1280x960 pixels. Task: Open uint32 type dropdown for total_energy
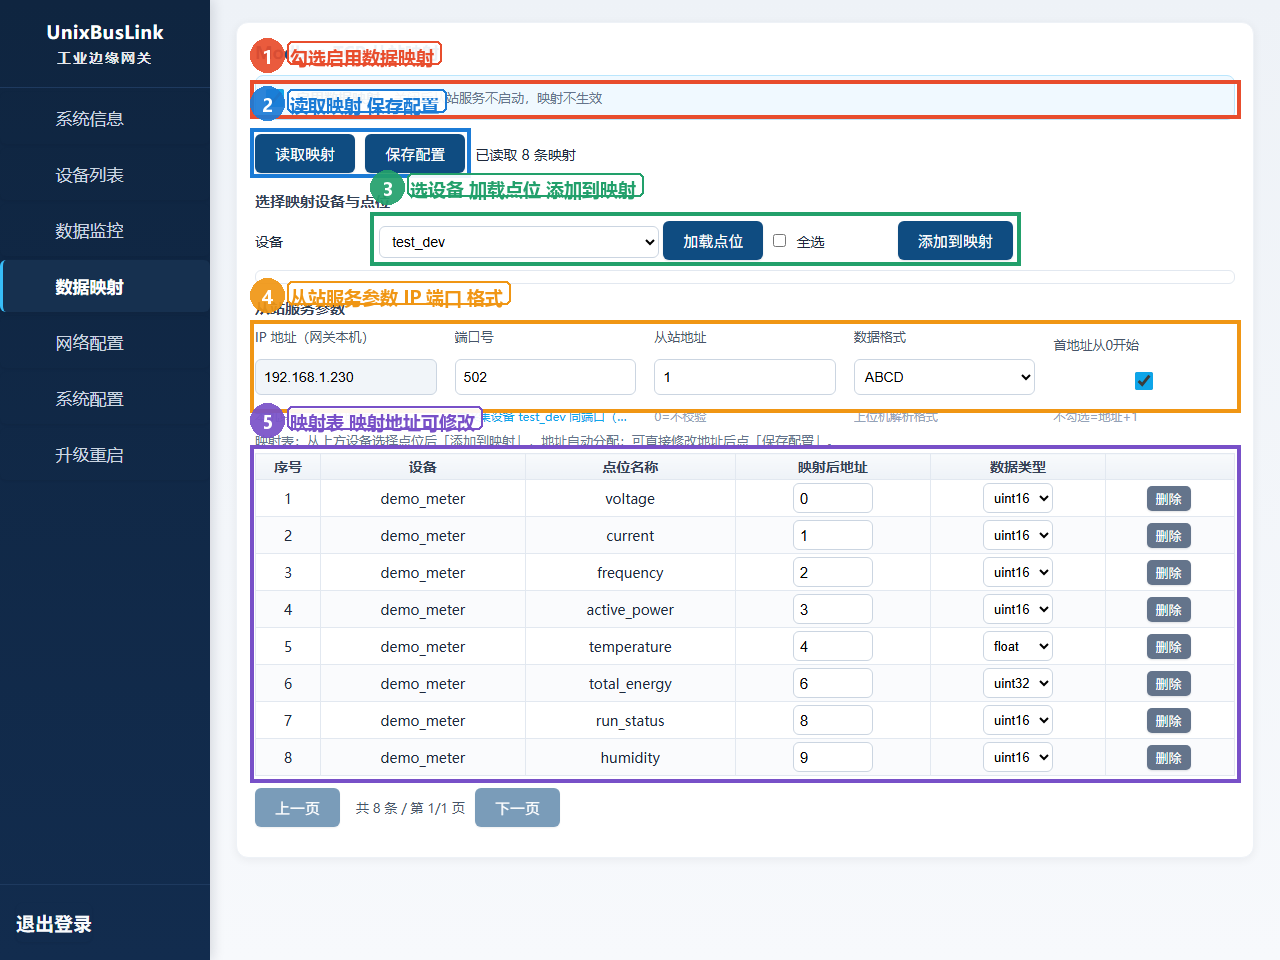point(1018,683)
